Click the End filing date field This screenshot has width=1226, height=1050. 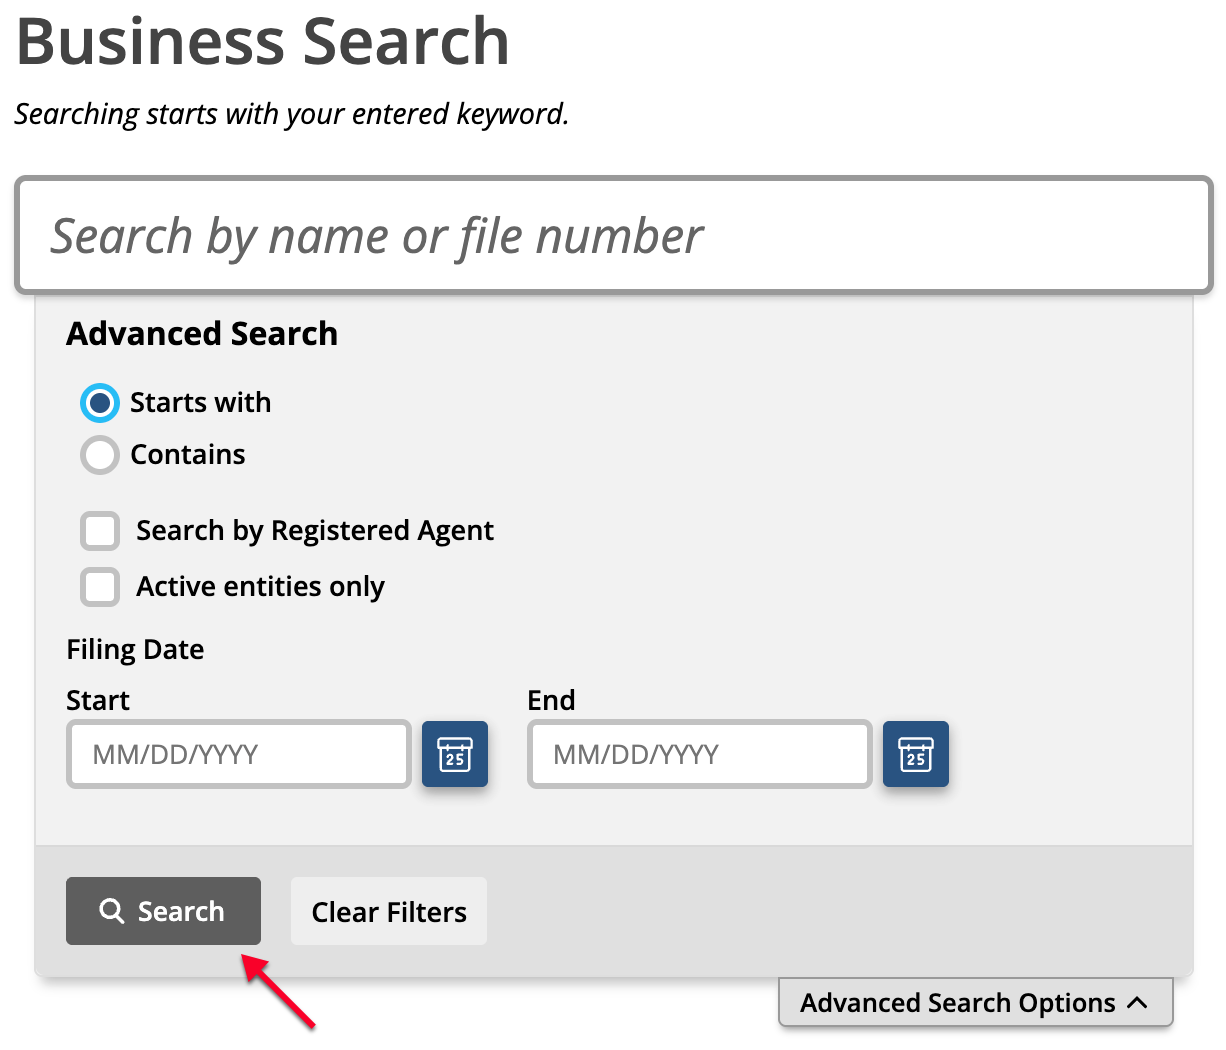700,754
